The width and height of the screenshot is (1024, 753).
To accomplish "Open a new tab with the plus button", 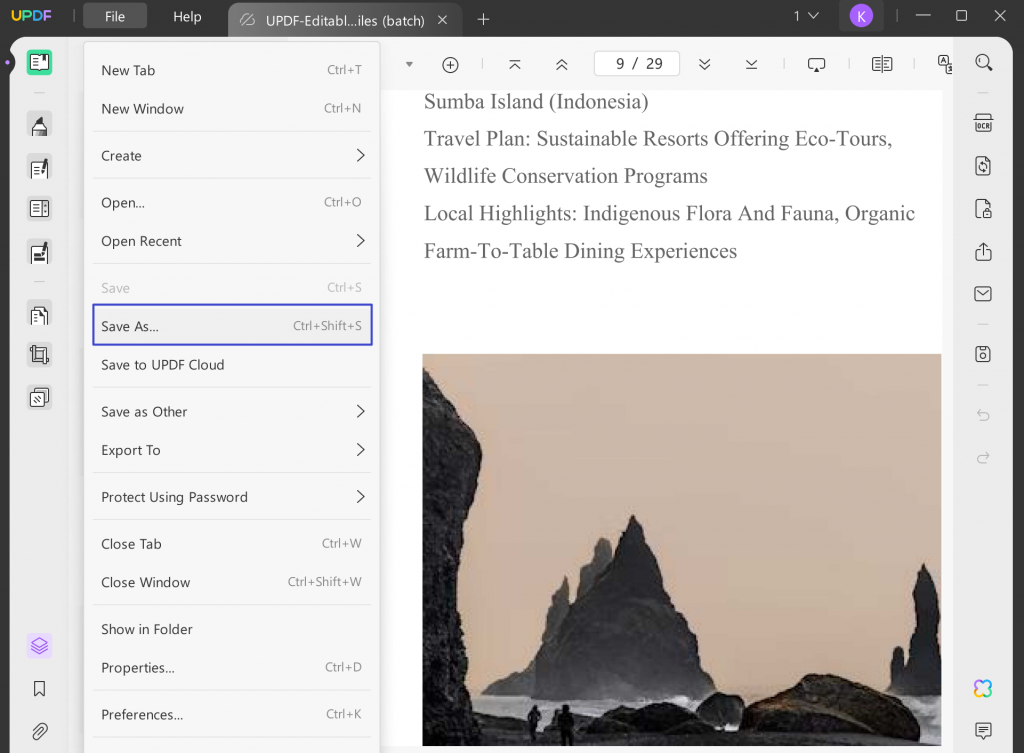I will [483, 17].
